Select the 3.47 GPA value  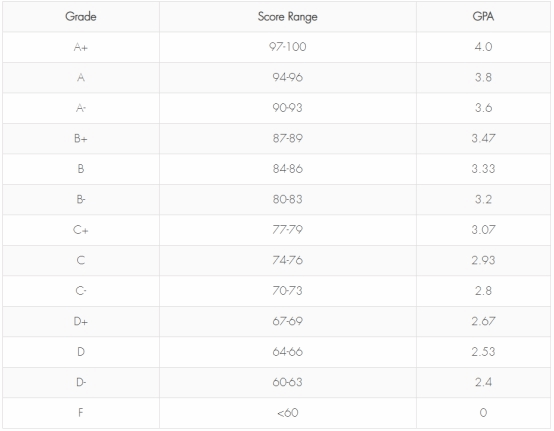coord(483,138)
